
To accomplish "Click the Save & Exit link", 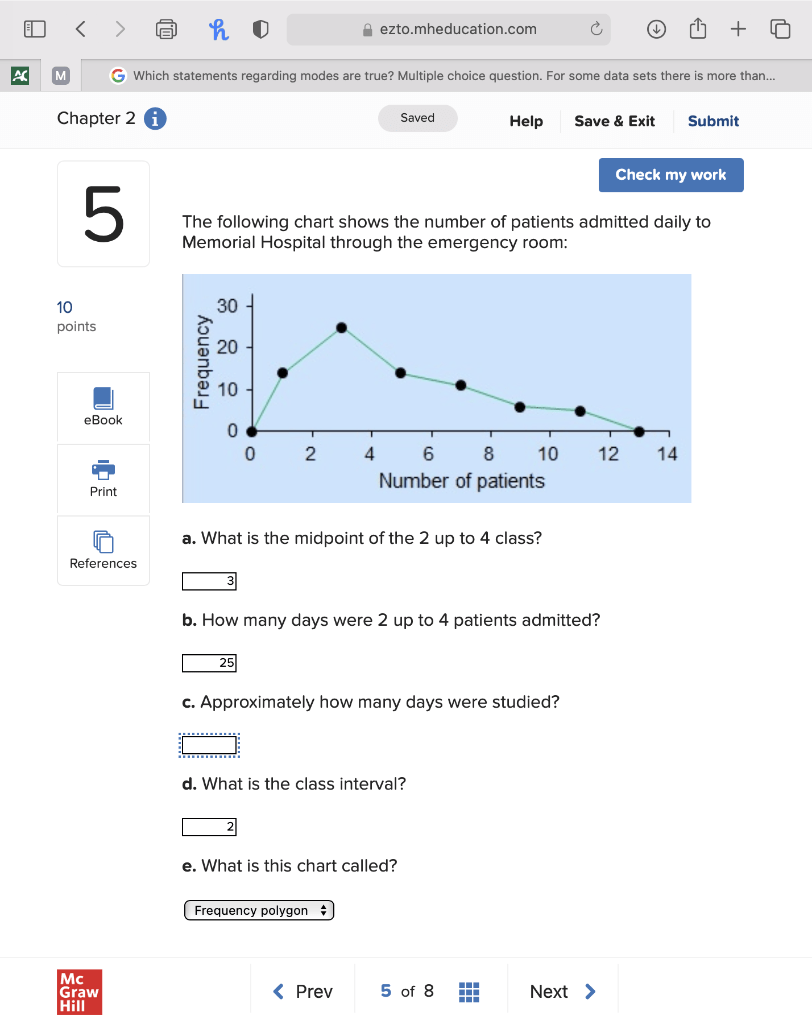I will (614, 121).
